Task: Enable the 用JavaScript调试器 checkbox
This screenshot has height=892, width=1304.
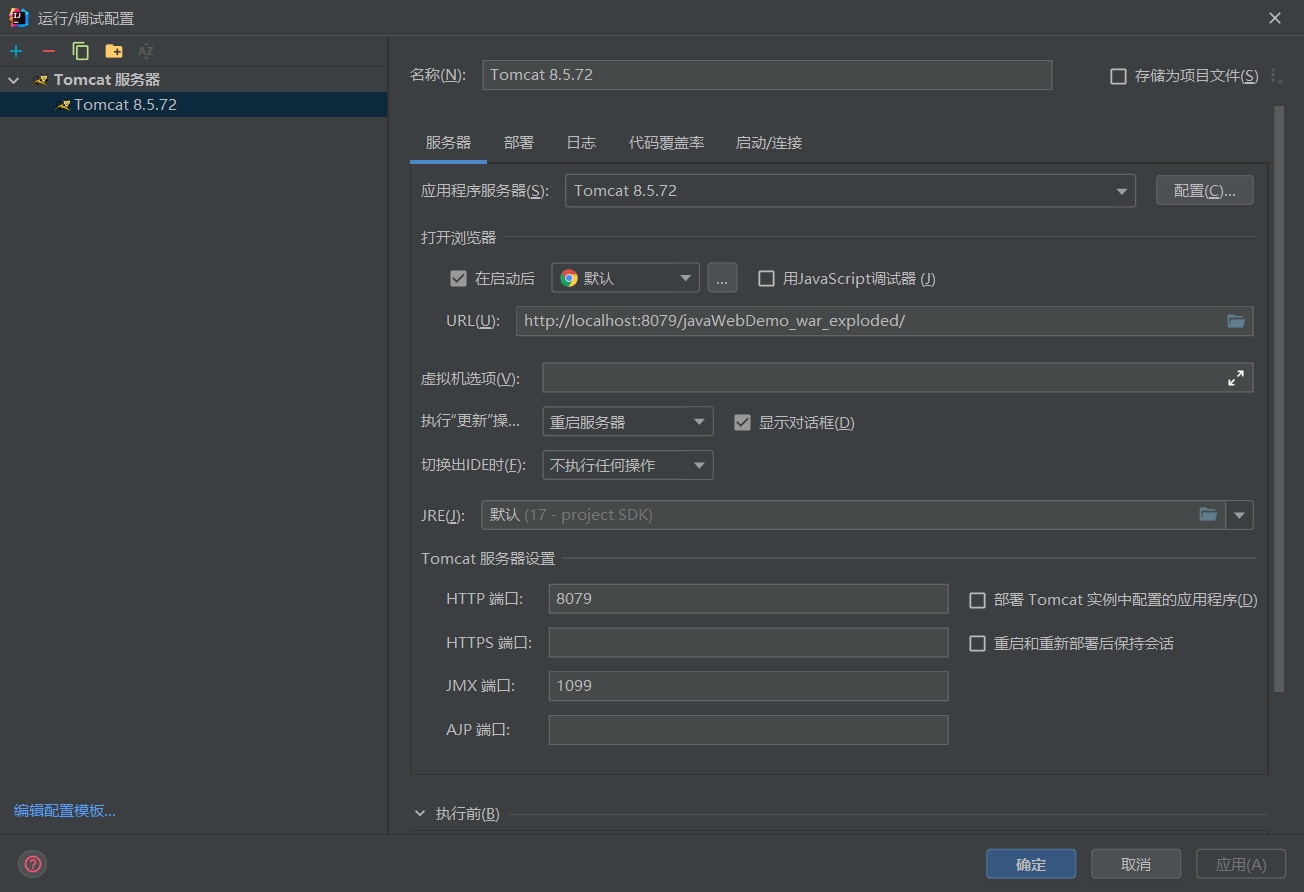Action: (x=767, y=279)
